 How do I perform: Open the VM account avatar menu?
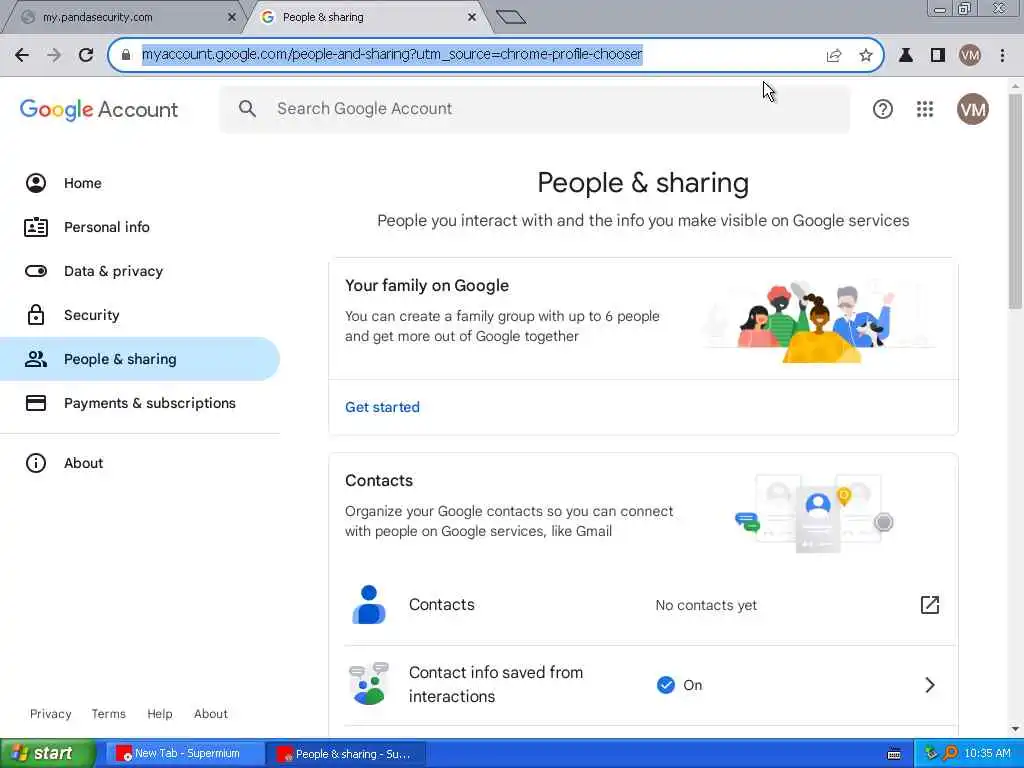972,109
